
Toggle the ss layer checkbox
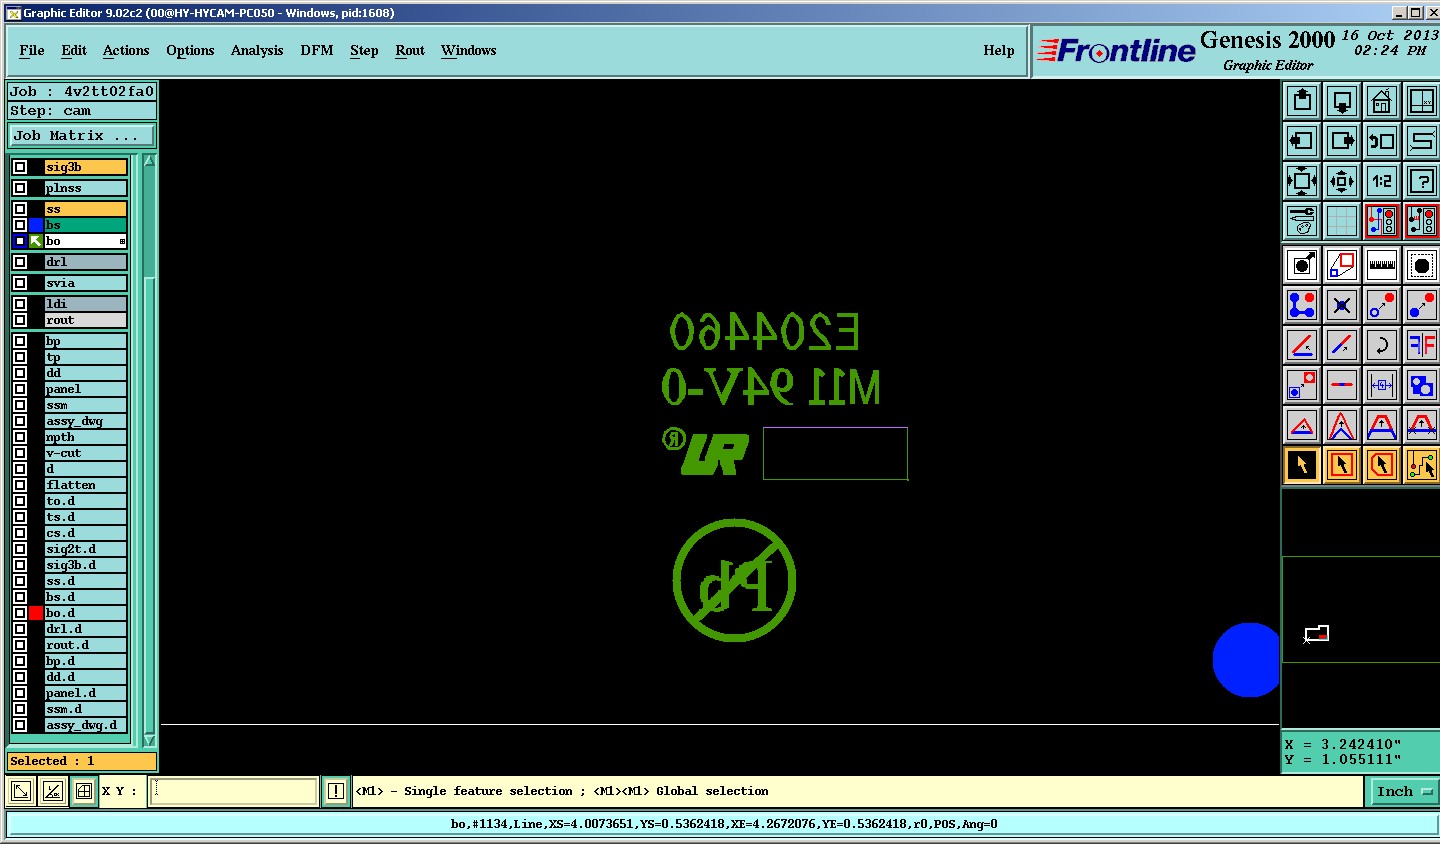(x=20, y=209)
